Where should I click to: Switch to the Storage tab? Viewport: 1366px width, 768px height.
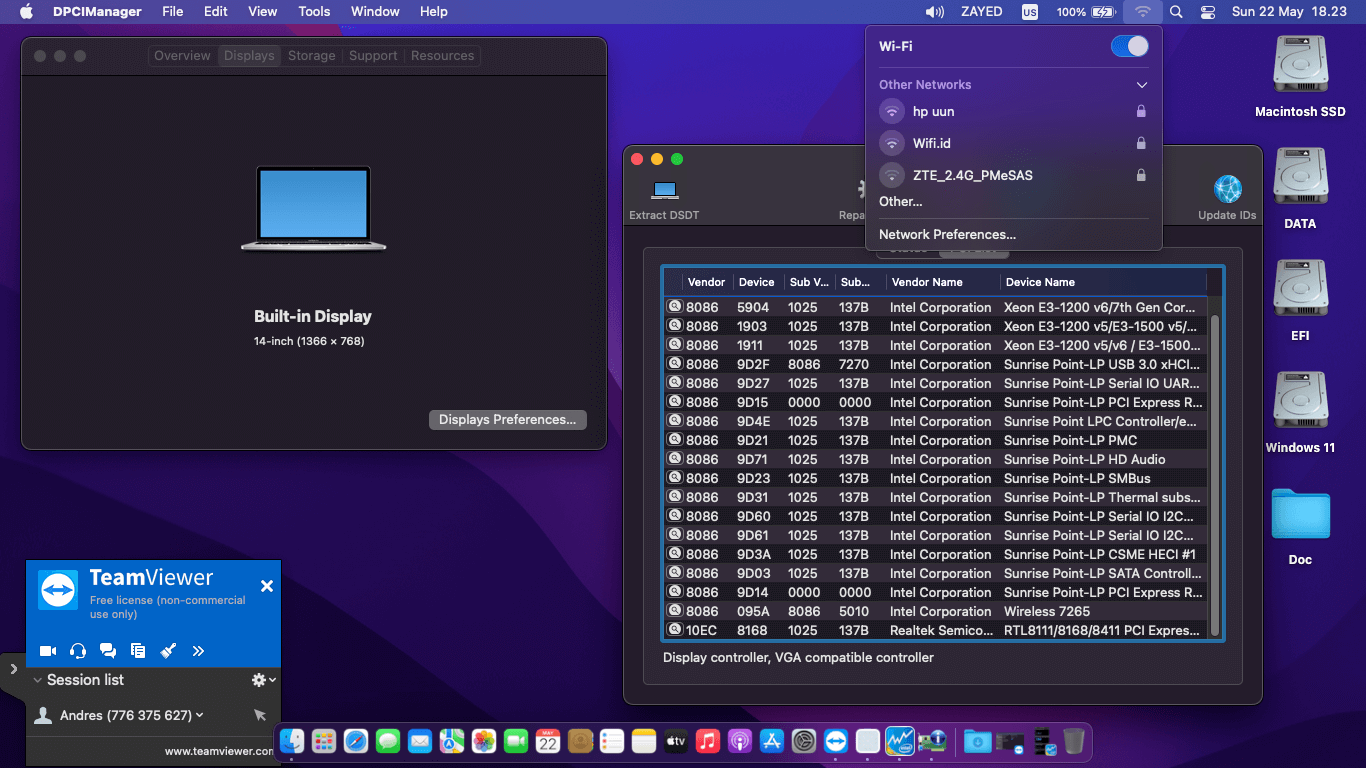[312, 56]
